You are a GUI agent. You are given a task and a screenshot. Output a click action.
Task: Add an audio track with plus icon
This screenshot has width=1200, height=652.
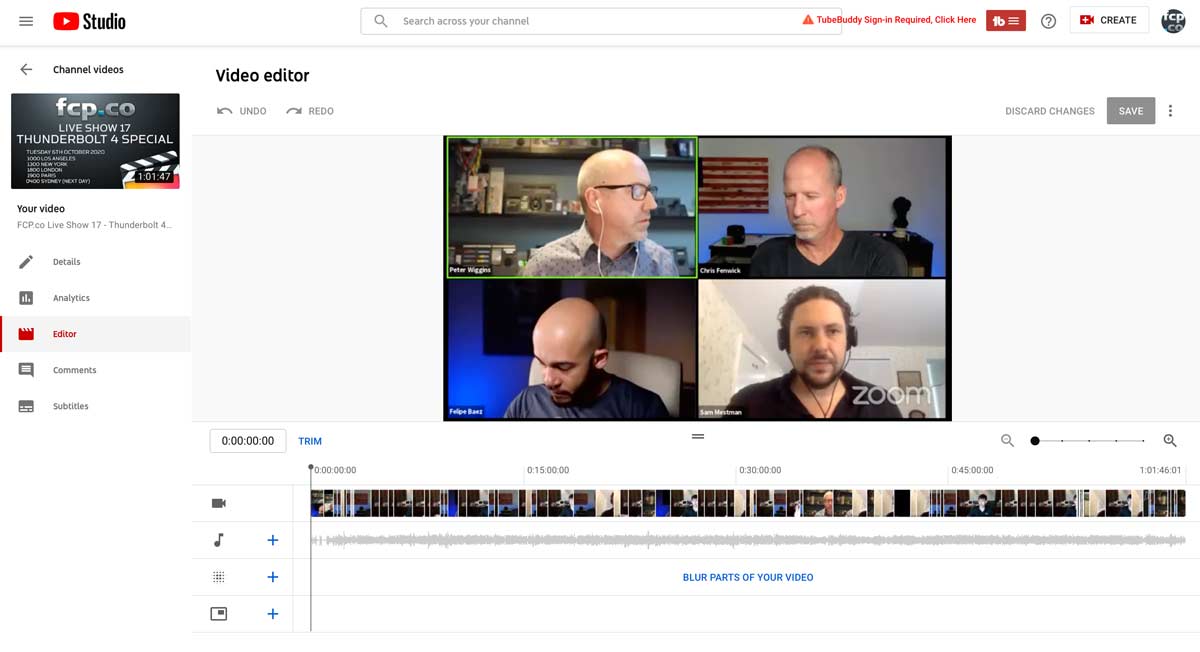[x=272, y=541]
